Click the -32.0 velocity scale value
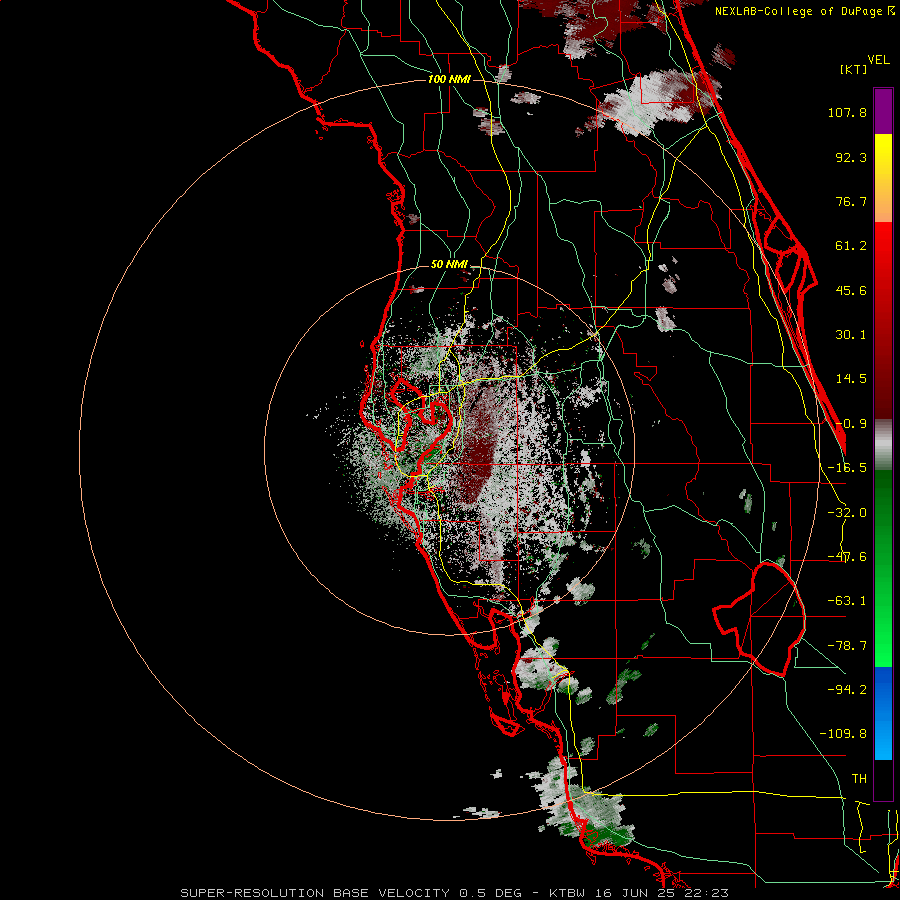Image resolution: width=900 pixels, height=900 pixels. tap(847, 513)
